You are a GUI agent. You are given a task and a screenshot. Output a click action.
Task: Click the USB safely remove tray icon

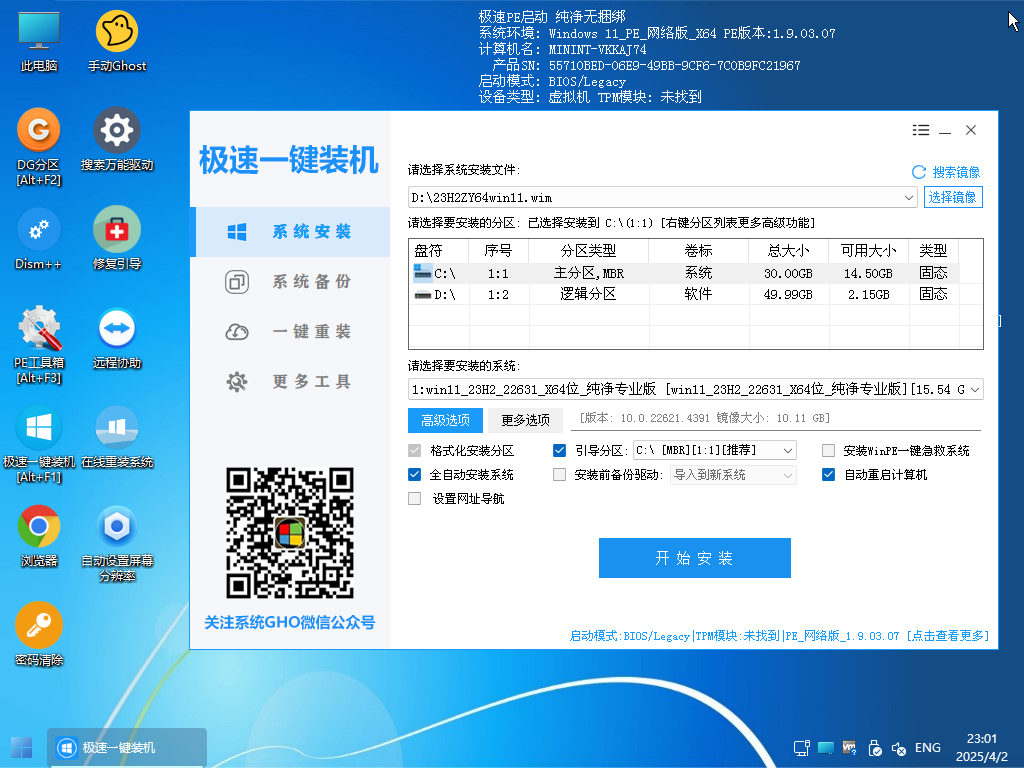pos(874,748)
